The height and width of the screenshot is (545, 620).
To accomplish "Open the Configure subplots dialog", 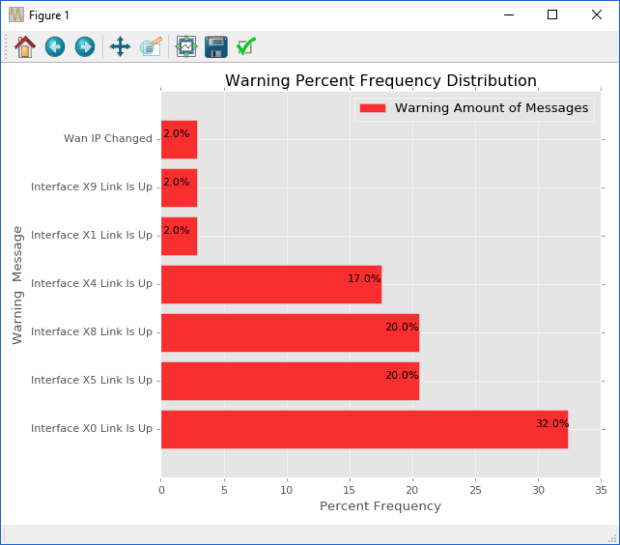I will (186, 47).
